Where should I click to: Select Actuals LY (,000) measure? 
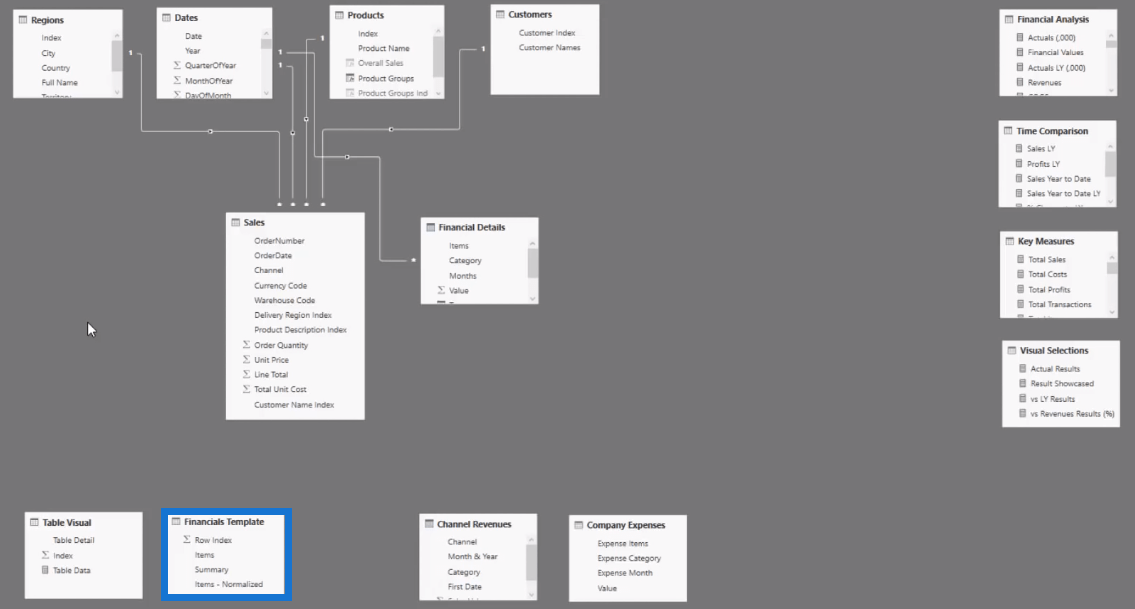(1056, 68)
